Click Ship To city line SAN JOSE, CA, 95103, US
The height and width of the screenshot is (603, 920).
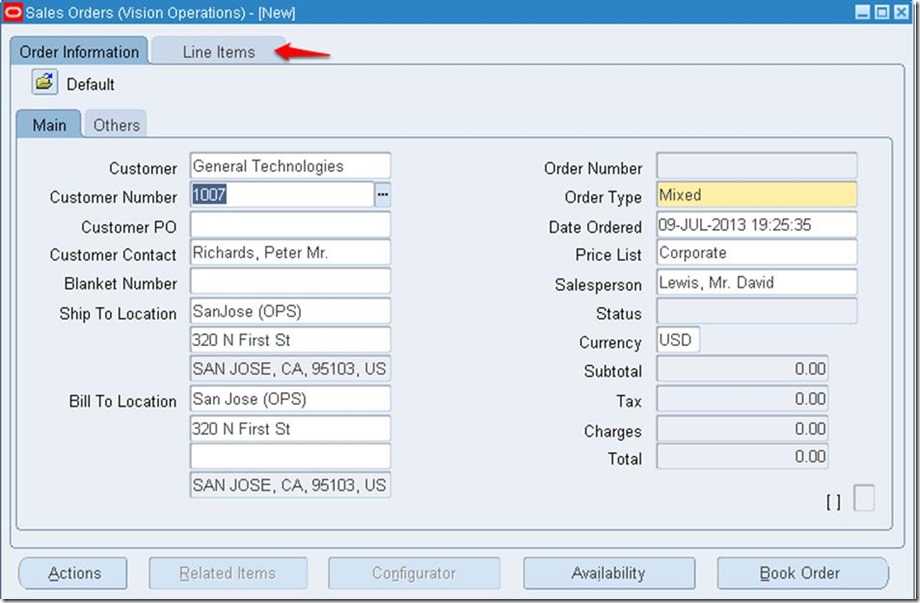tap(290, 369)
